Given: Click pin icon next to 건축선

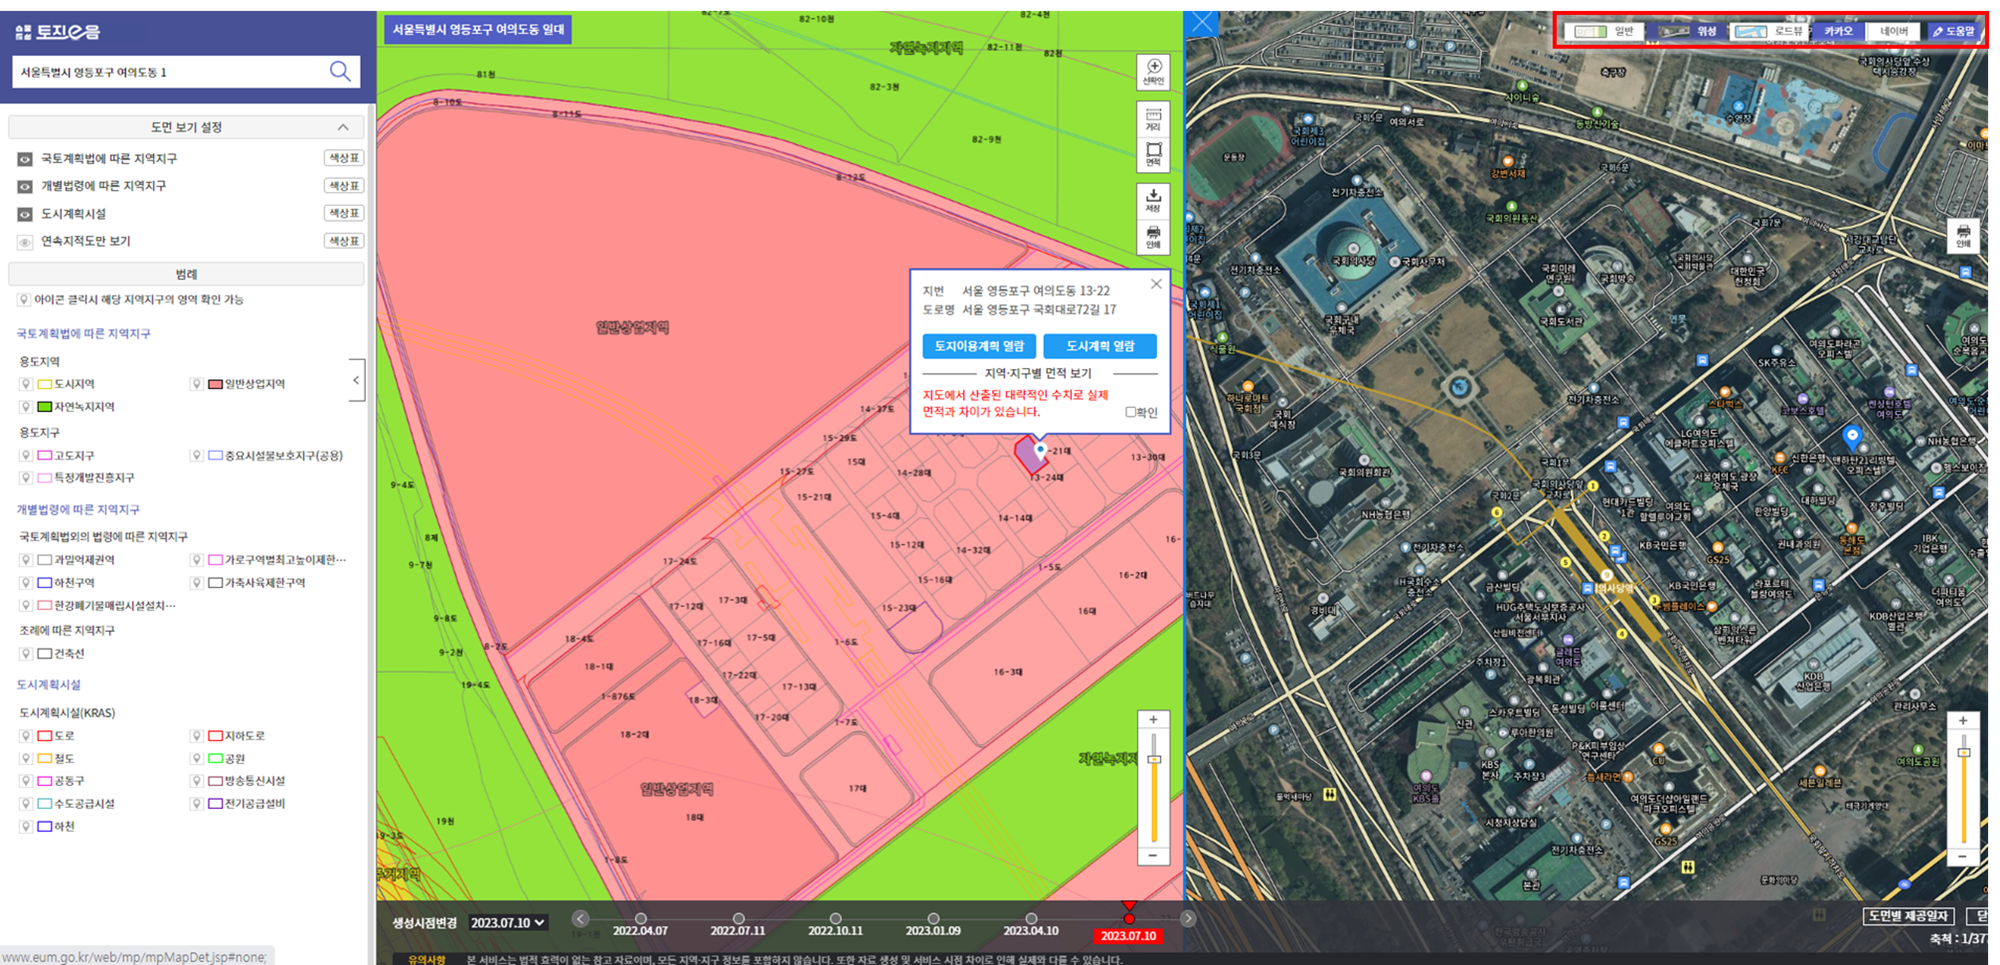Looking at the screenshot, I should [x=25, y=654].
